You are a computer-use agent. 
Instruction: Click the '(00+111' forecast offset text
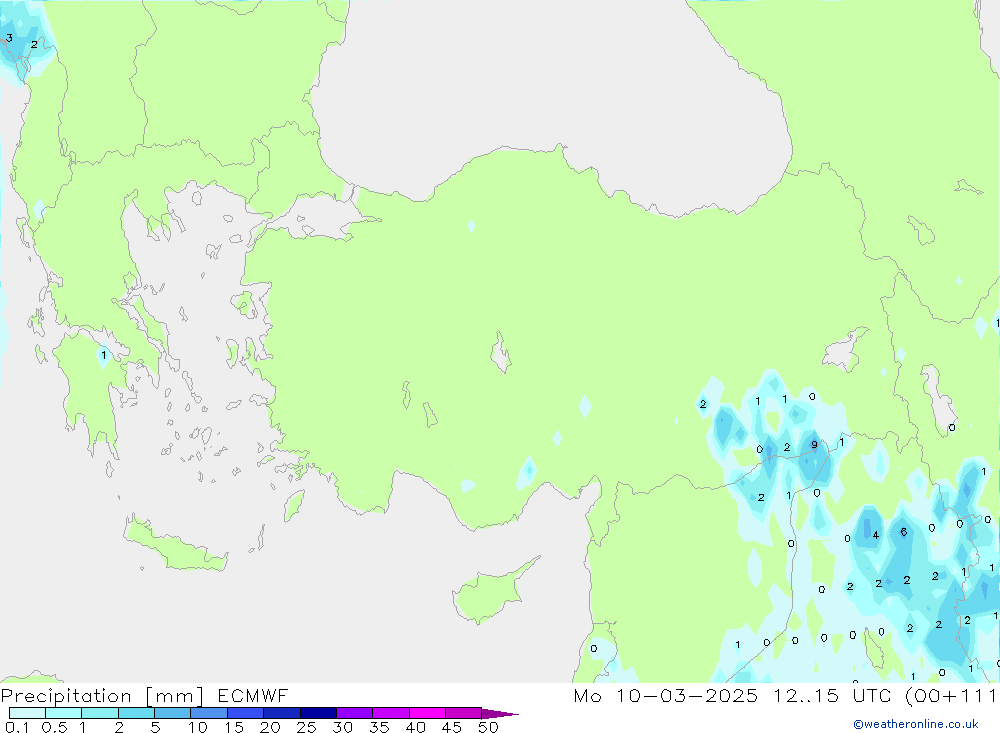coord(952,695)
